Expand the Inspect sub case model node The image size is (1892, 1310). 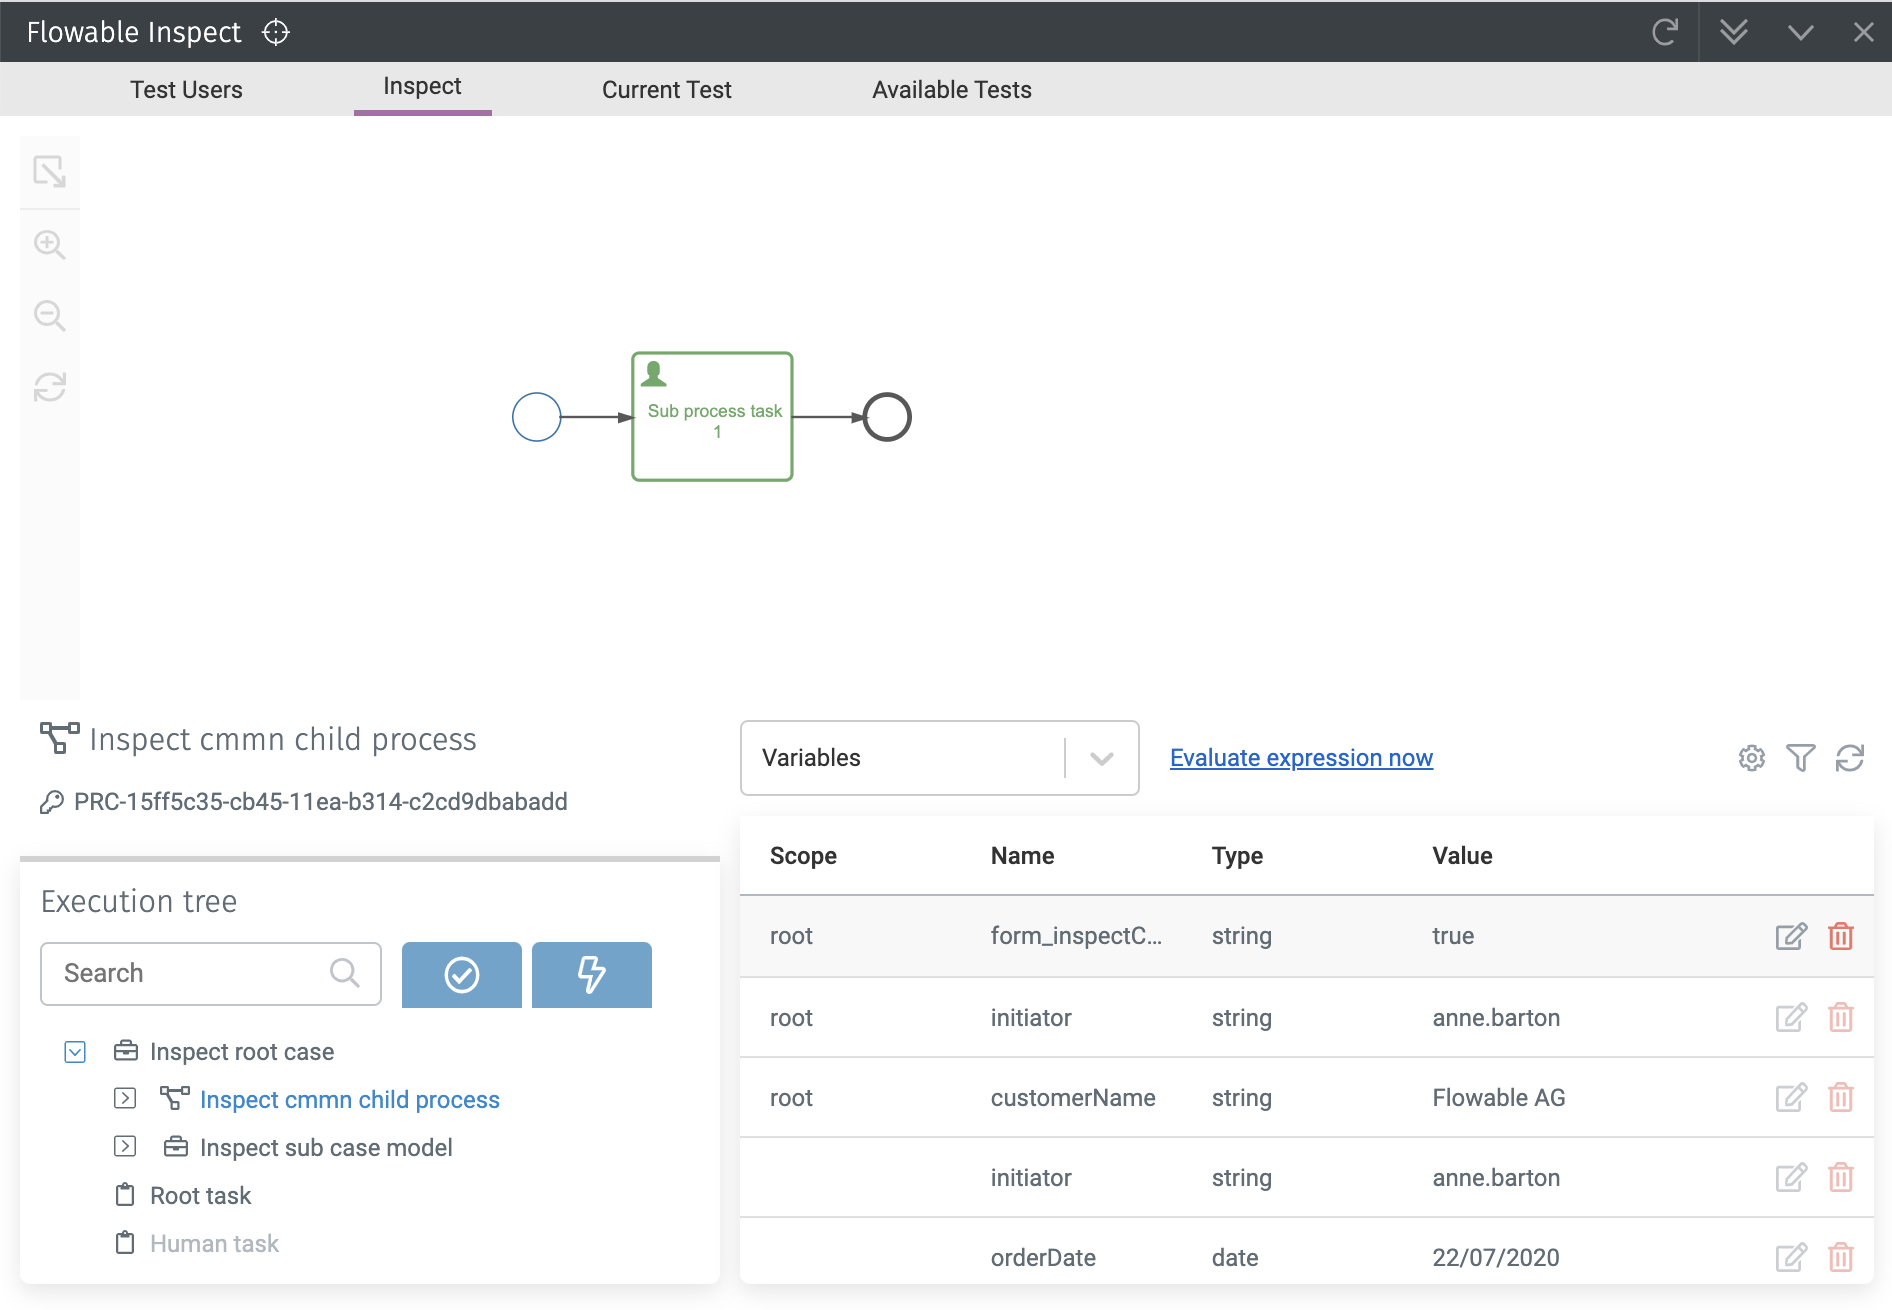pos(125,1147)
